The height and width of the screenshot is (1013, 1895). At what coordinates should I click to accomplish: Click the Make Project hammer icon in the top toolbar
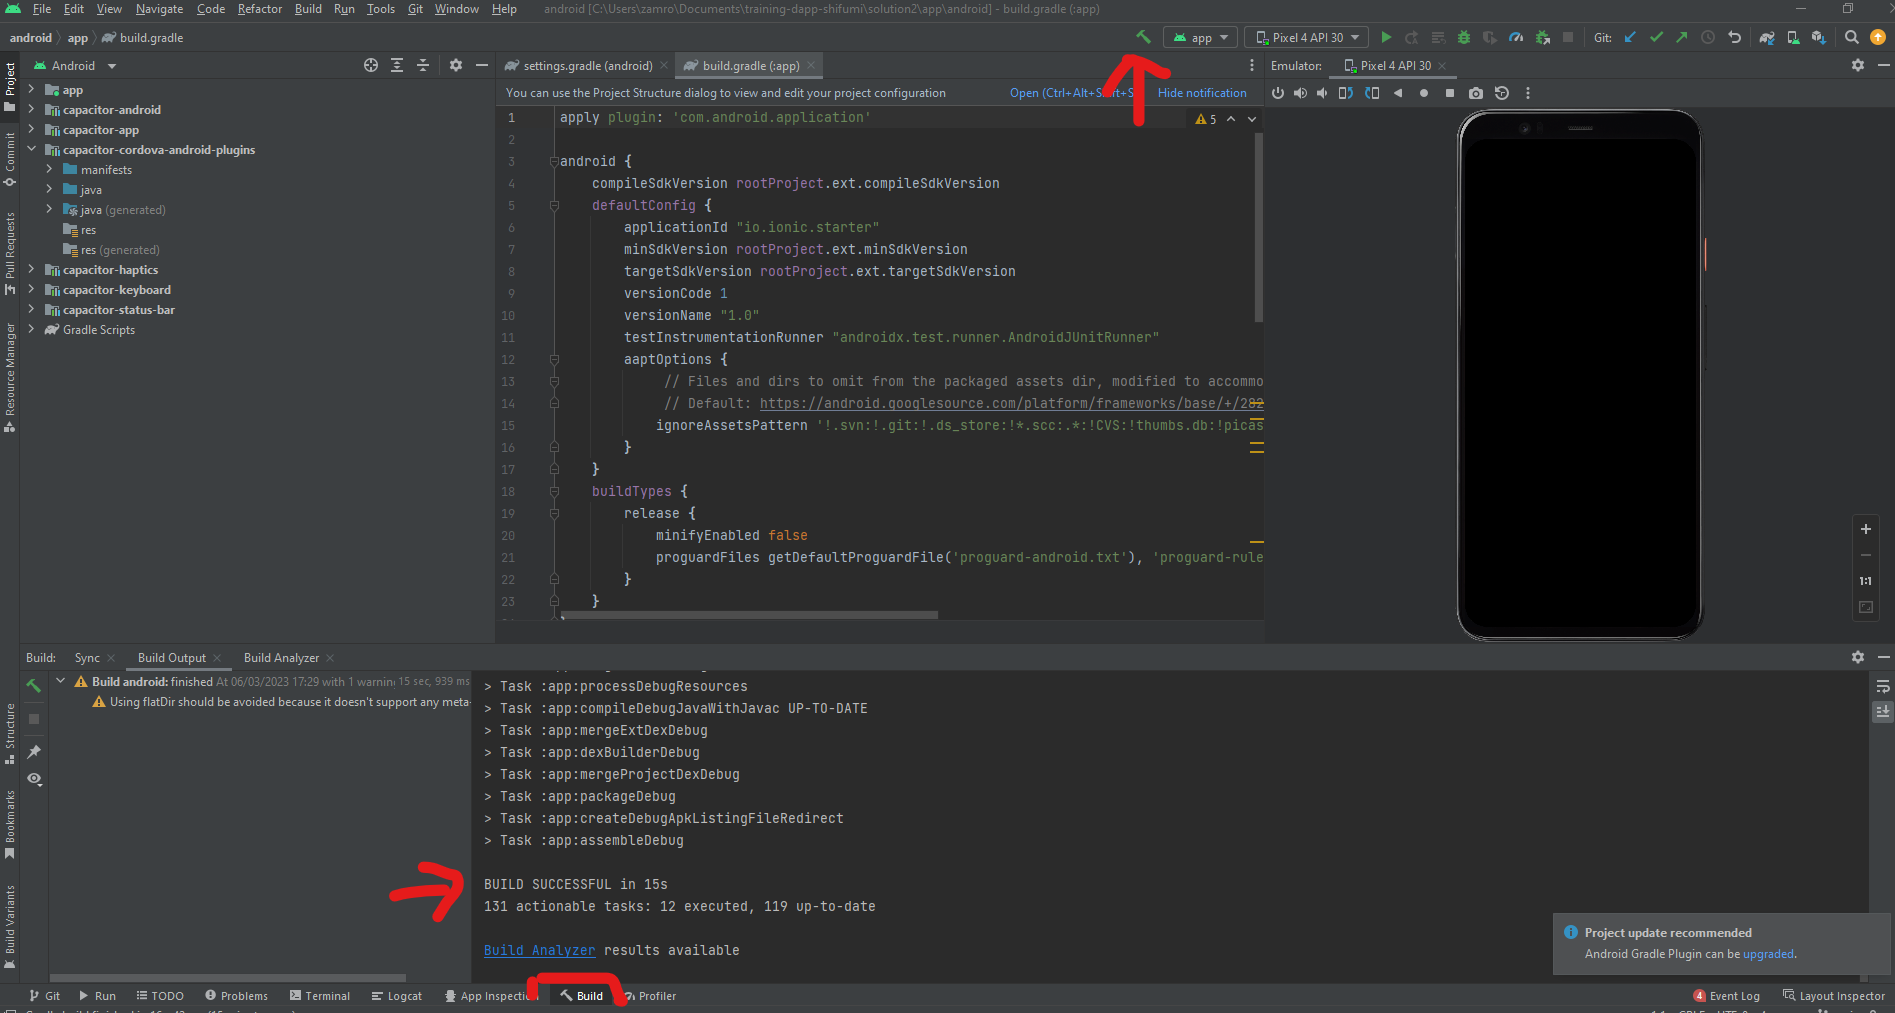coord(1143,37)
